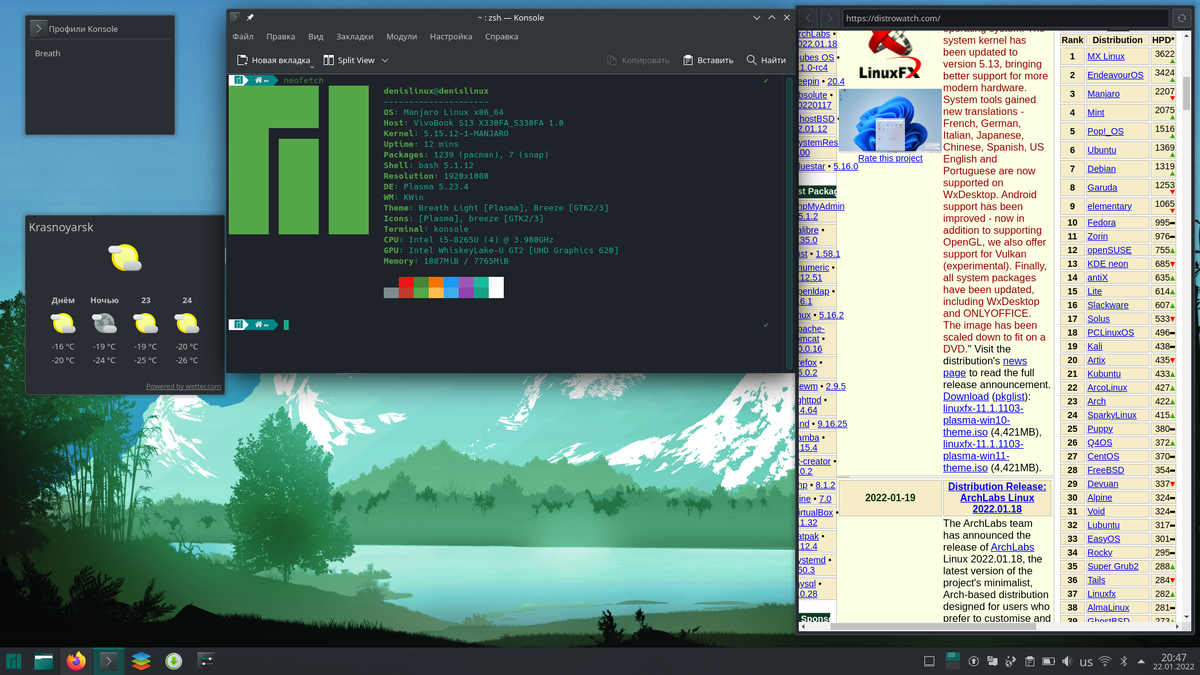
Task: Open the file manager from taskbar
Action: click(x=44, y=661)
